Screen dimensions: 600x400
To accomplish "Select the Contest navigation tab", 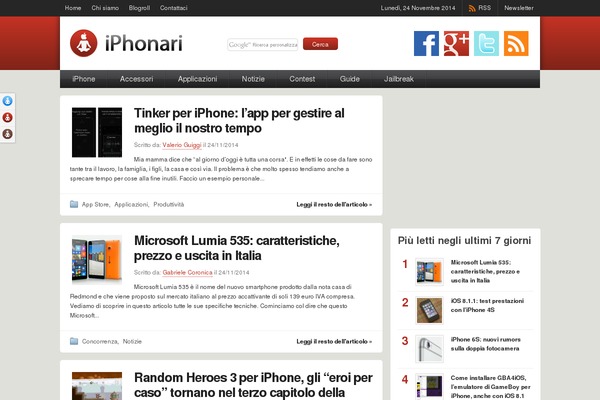I will [x=302, y=79].
